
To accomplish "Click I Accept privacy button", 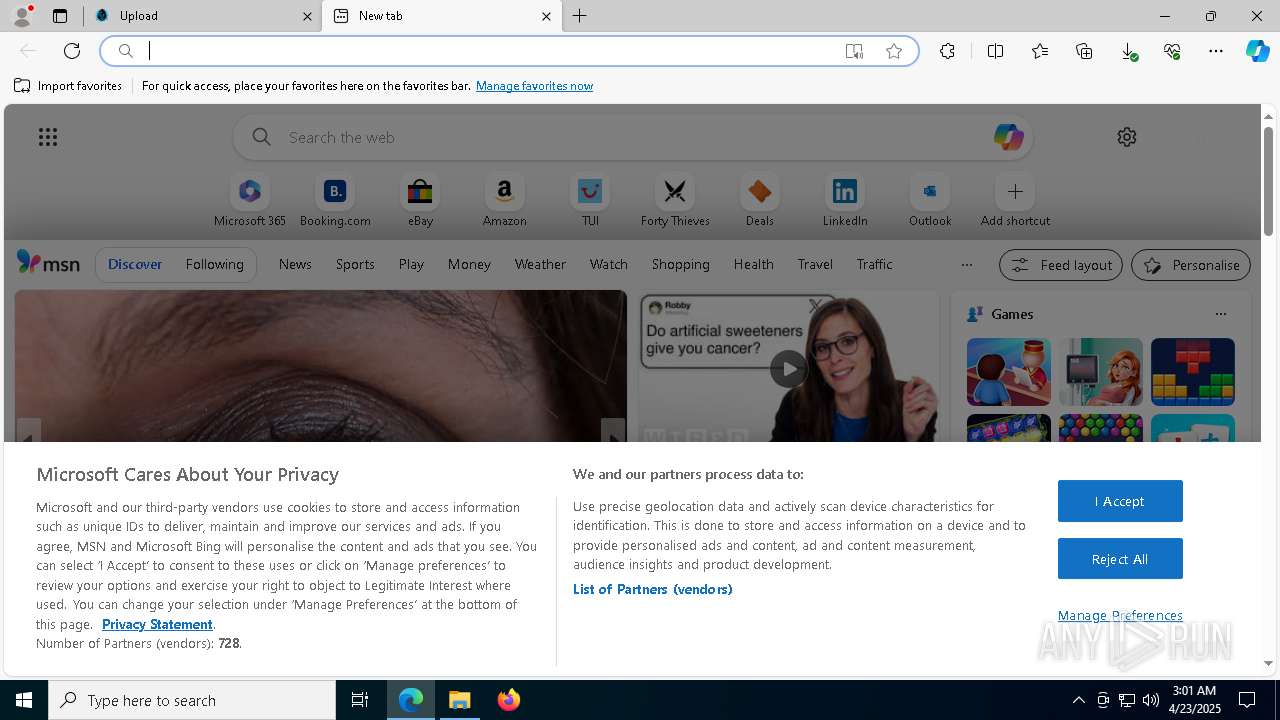I will pos(1120,501).
